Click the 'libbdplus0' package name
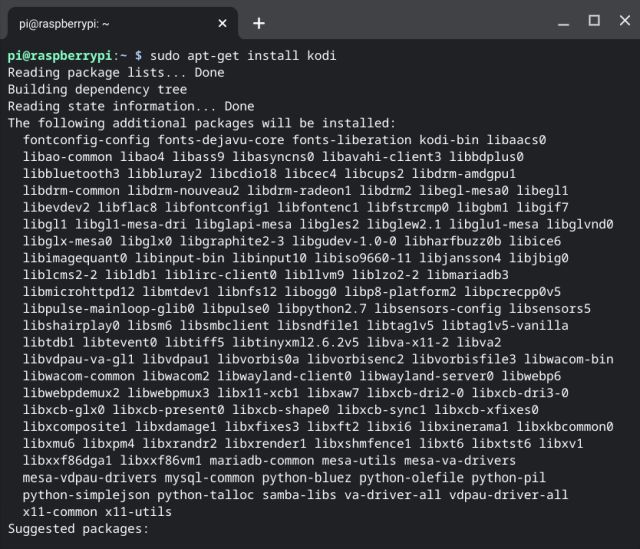The width and height of the screenshot is (640, 549). (486, 157)
